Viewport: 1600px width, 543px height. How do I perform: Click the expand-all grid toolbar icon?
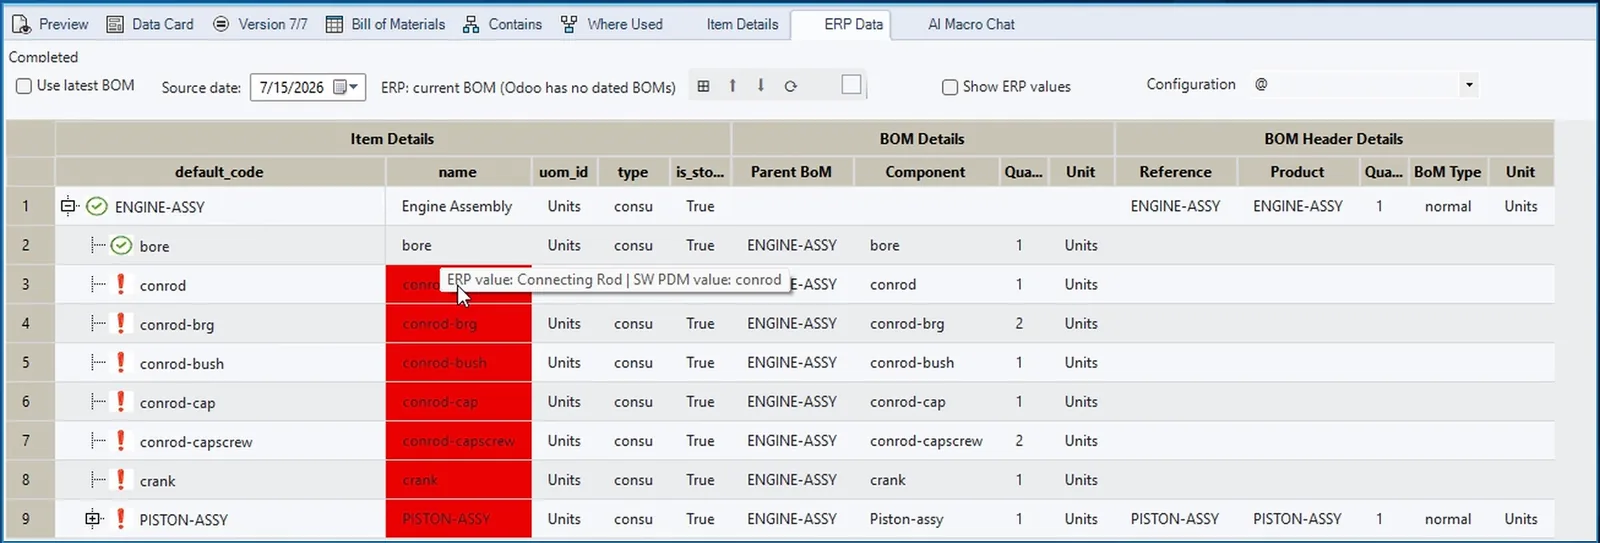pos(703,86)
